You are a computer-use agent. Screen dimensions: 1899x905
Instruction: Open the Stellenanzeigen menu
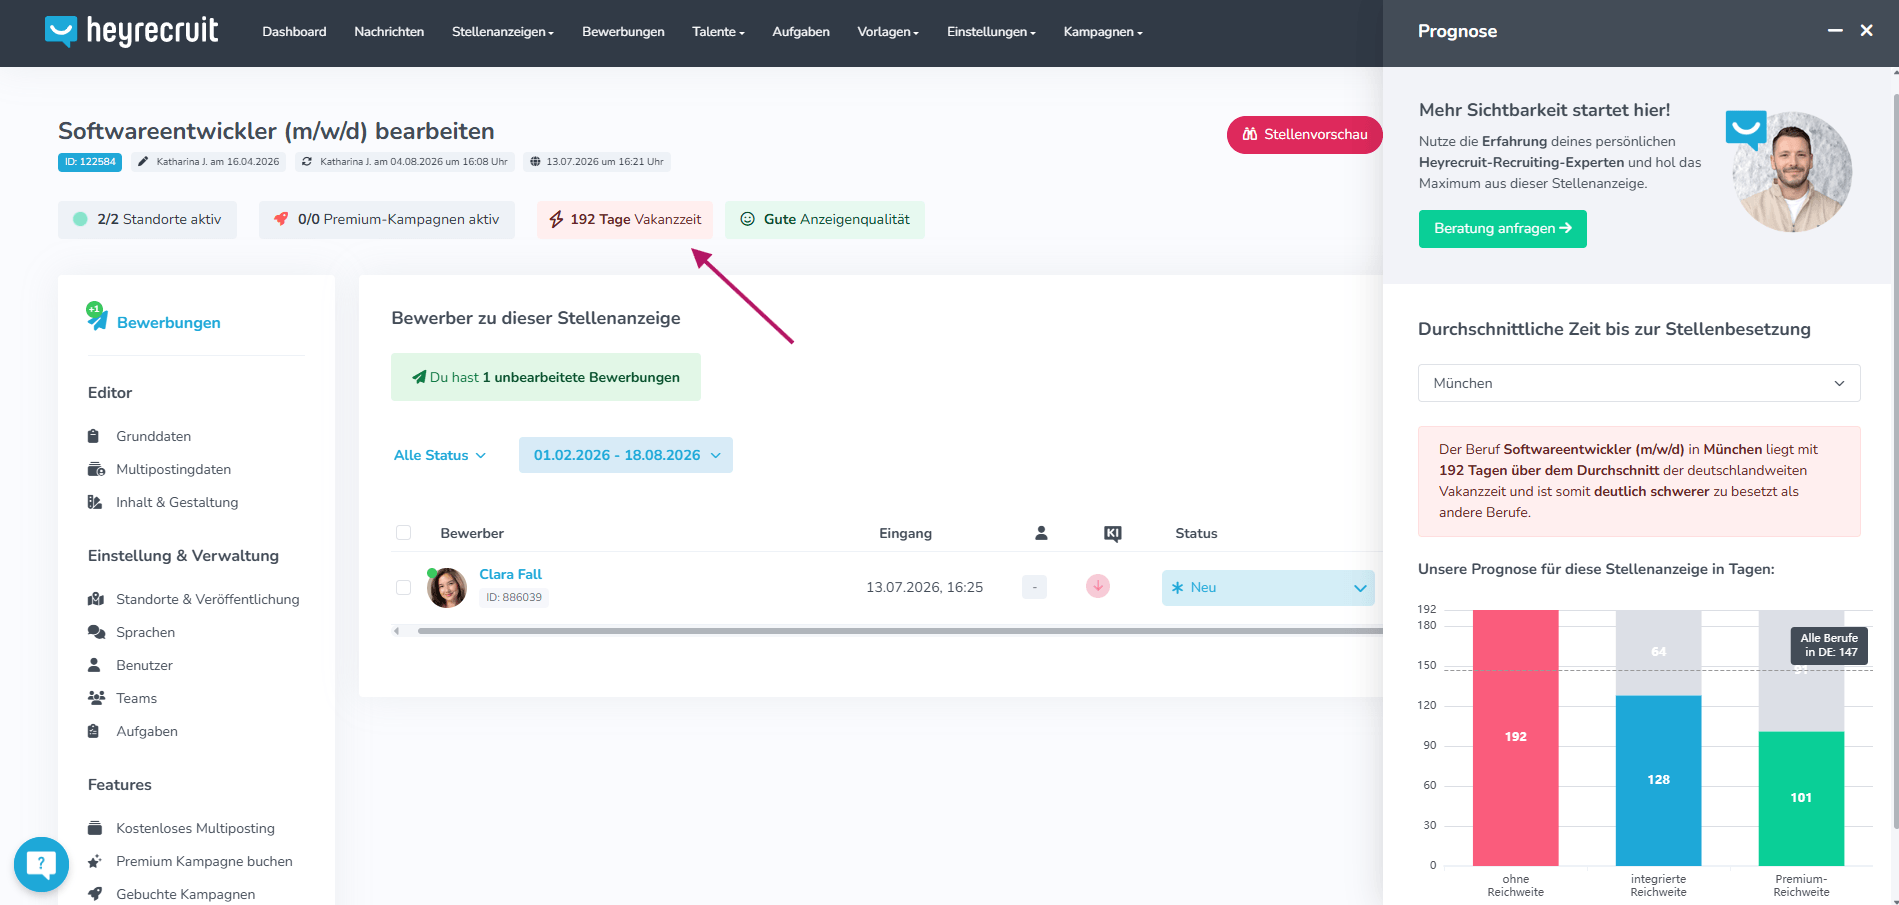503,32
